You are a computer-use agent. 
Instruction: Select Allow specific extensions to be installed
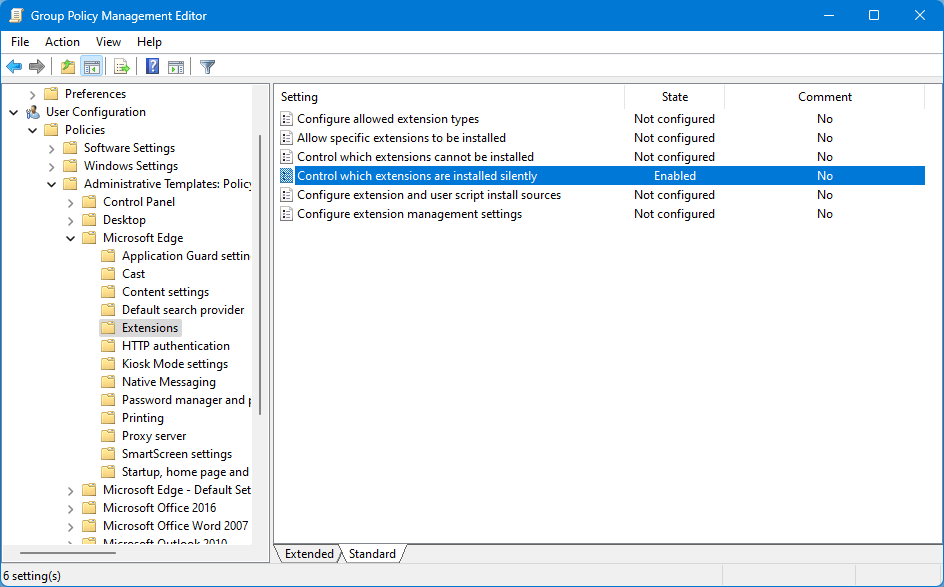[402, 138]
